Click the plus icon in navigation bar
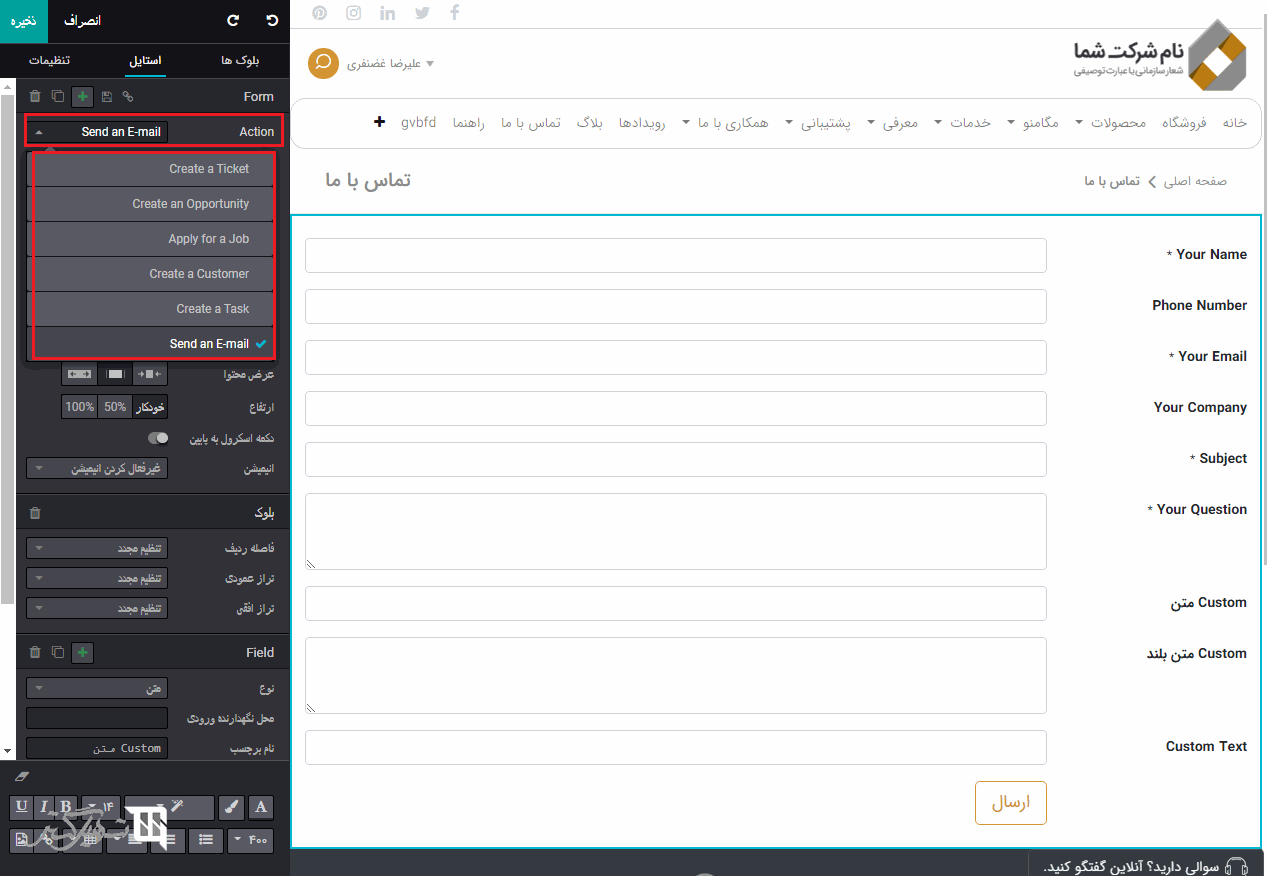 point(379,122)
